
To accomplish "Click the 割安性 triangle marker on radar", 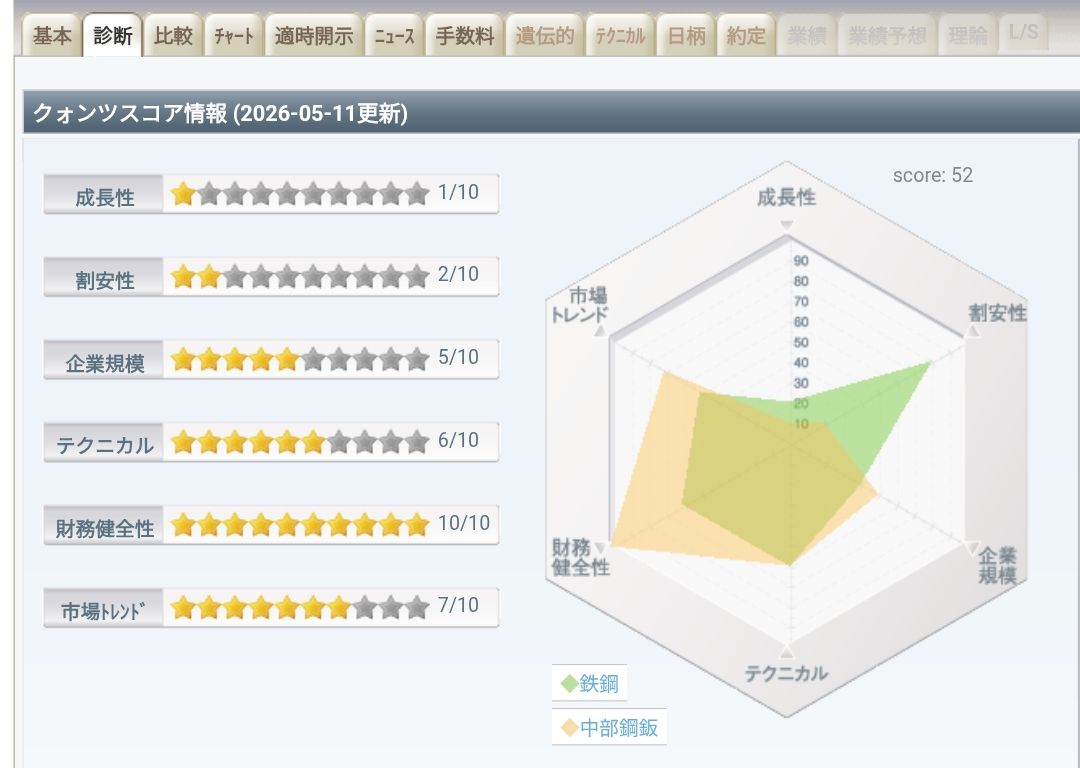I will click(x=973, y=331).
